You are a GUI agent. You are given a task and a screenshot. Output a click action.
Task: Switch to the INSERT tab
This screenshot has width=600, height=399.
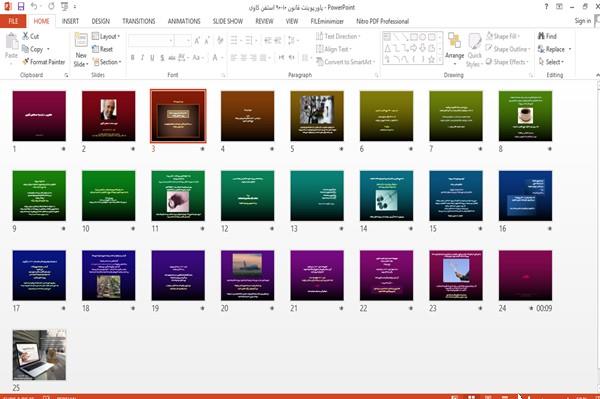pos(70,21)
